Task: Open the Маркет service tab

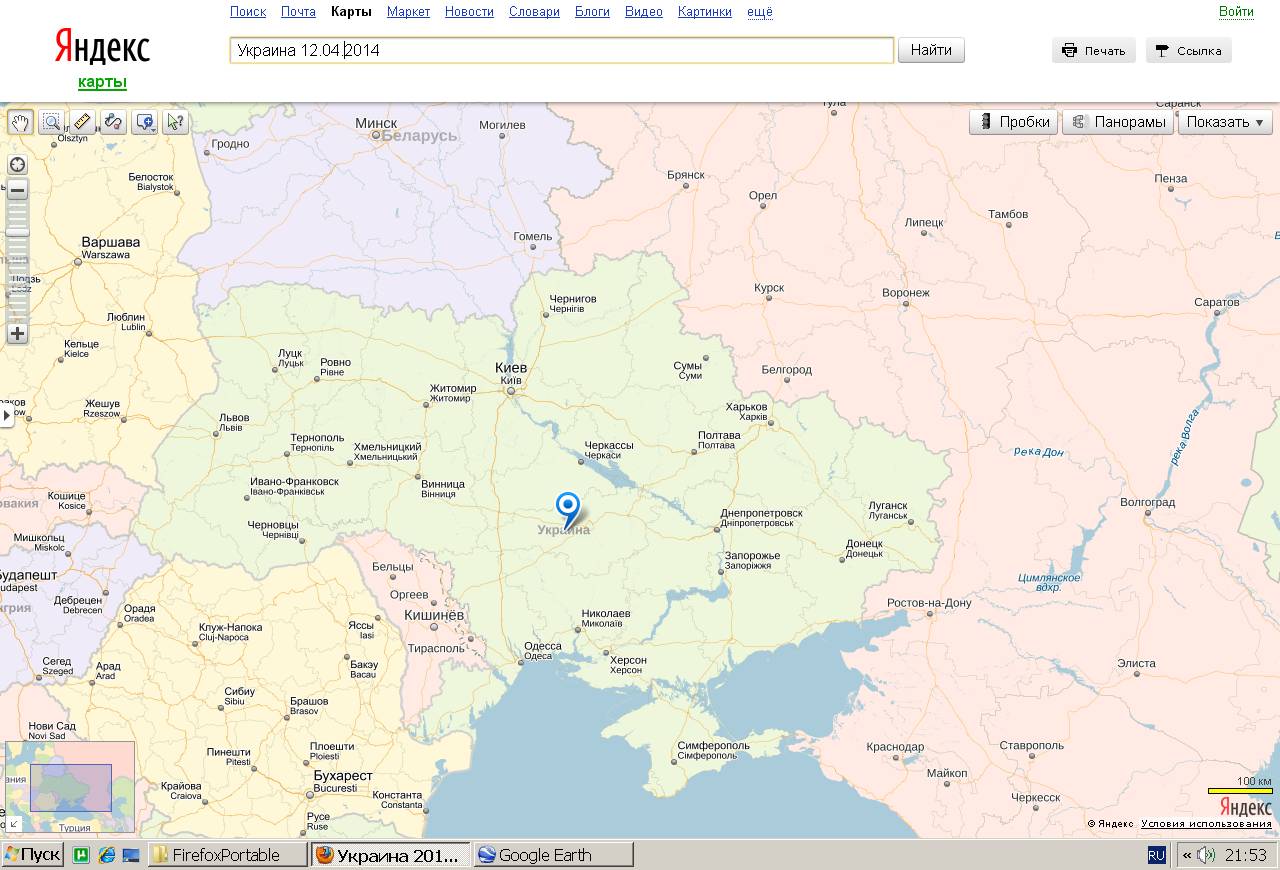Action: tap(408, 12)
